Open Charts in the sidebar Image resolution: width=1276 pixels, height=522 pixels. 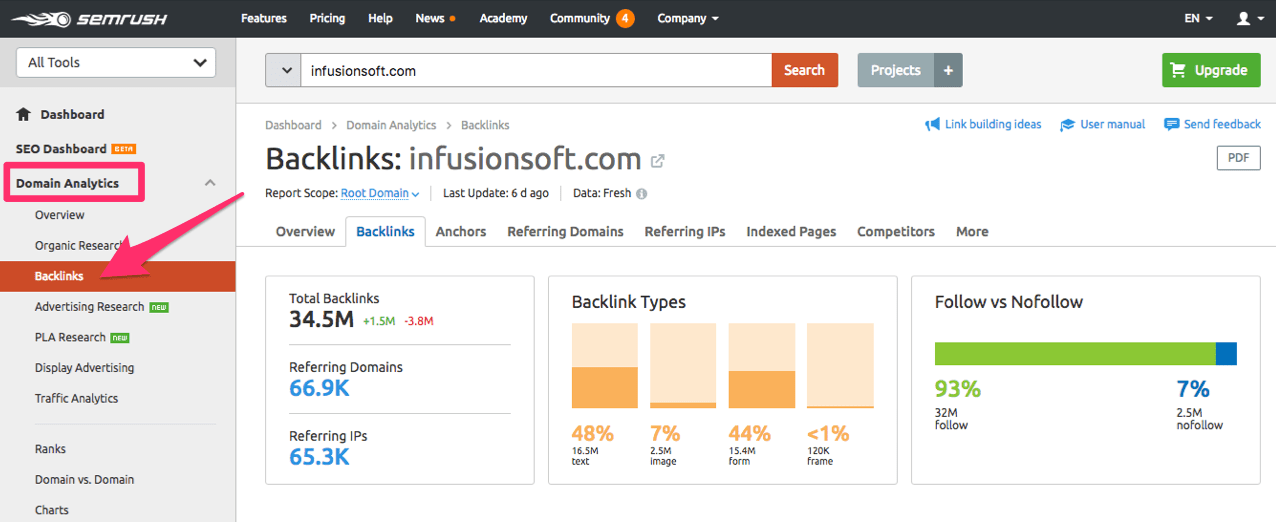[x=52, y=510]
